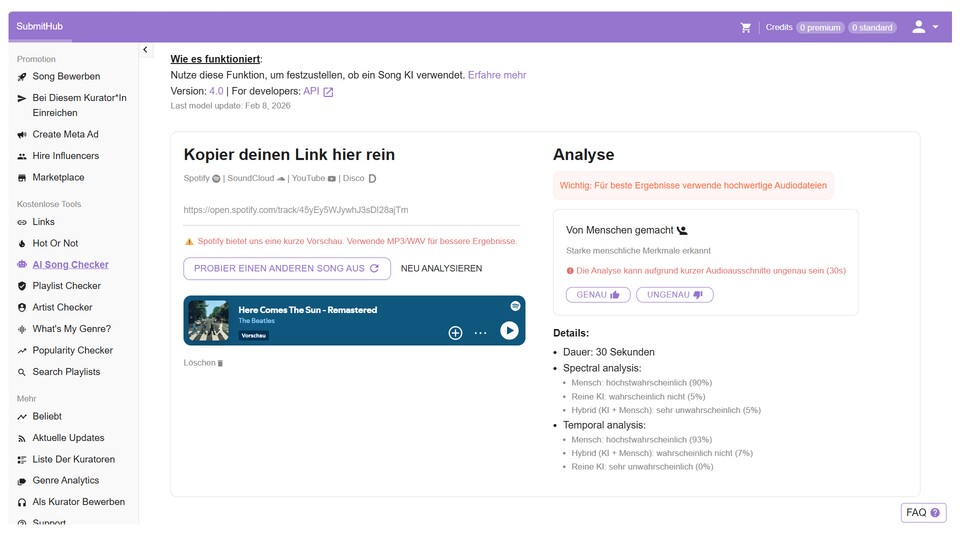This screenshot has height=540, width=960.
Task: Open the version 4.0 link
Action: click(x=216, y=91)
